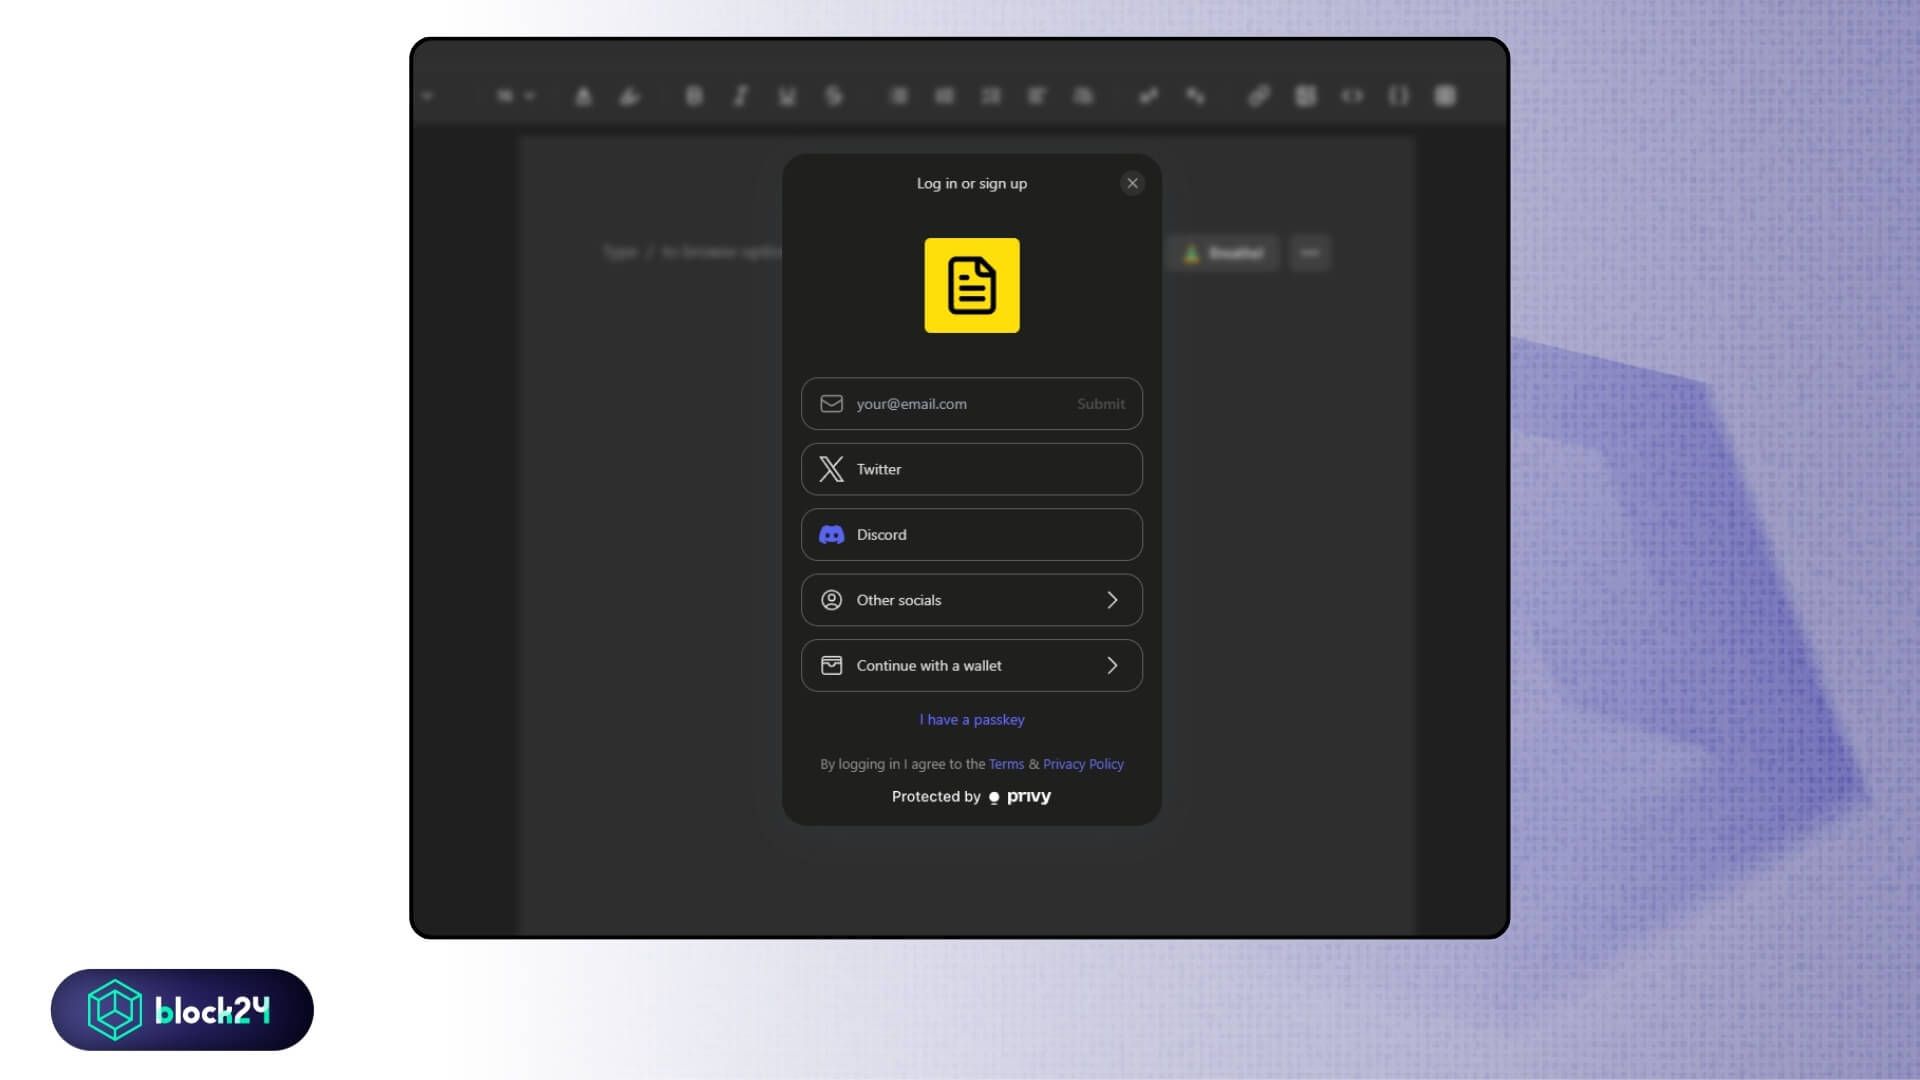Click the wallet icon
Viewport: 1920px width, 1080px height.
[x=831, y=666]
